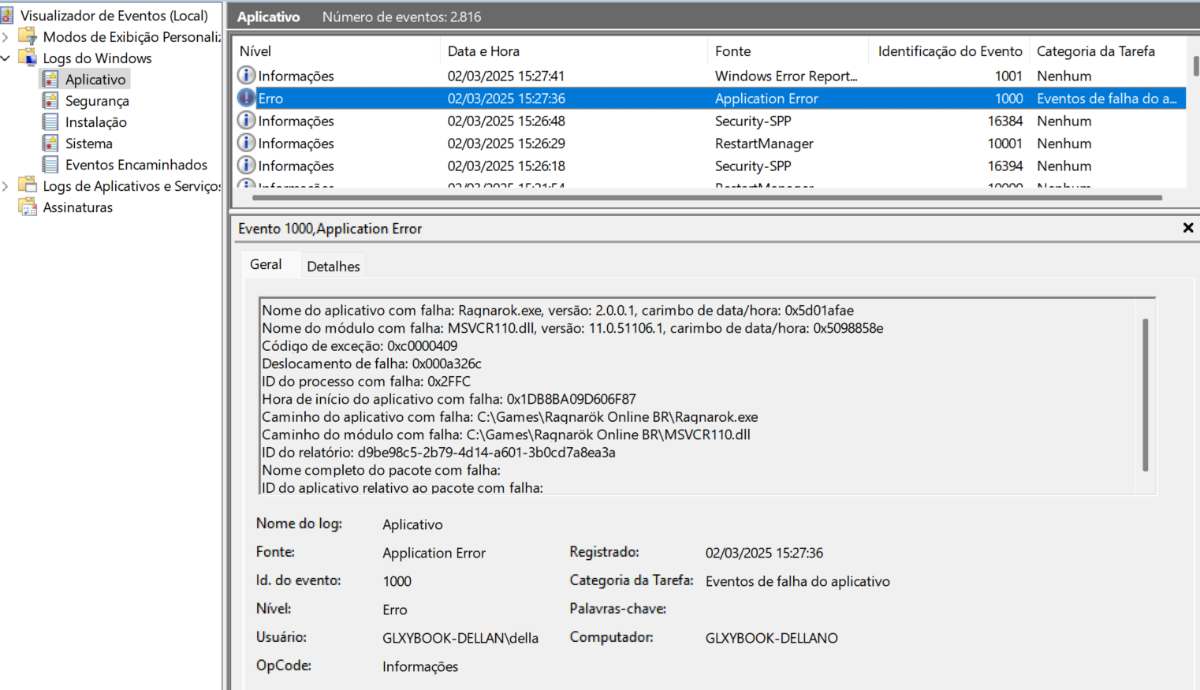Image resolution: width=1200 pixels, height=690 pixels.
Task: Select the Eventos Encaminhados log icon
Action: [x=50, y=165]
